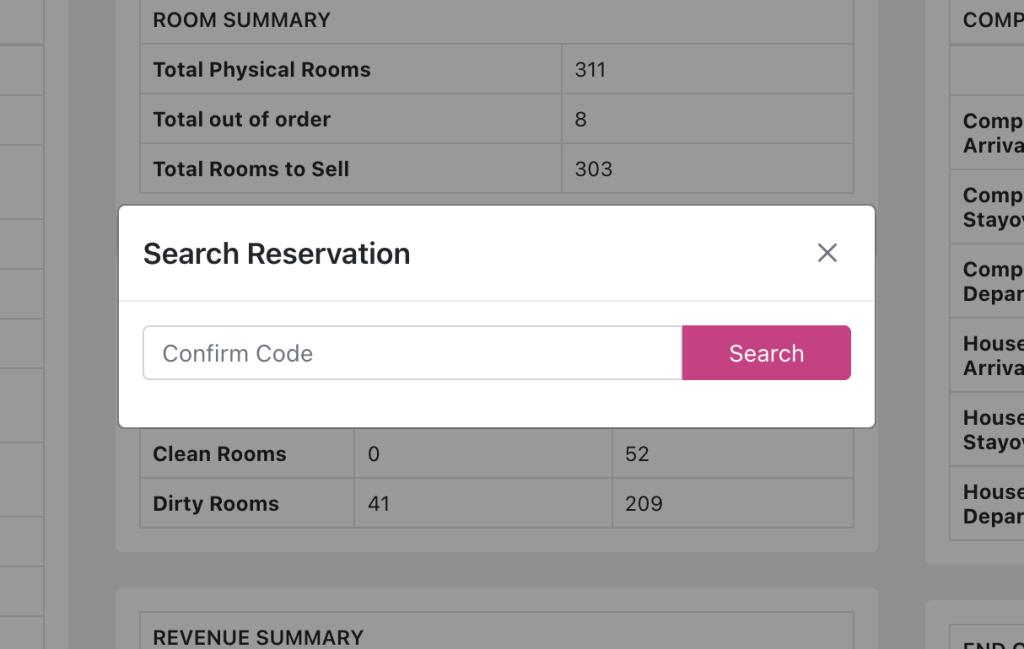
Task: Select the Comp Stayover row label
Action: [x=993, y=207]
